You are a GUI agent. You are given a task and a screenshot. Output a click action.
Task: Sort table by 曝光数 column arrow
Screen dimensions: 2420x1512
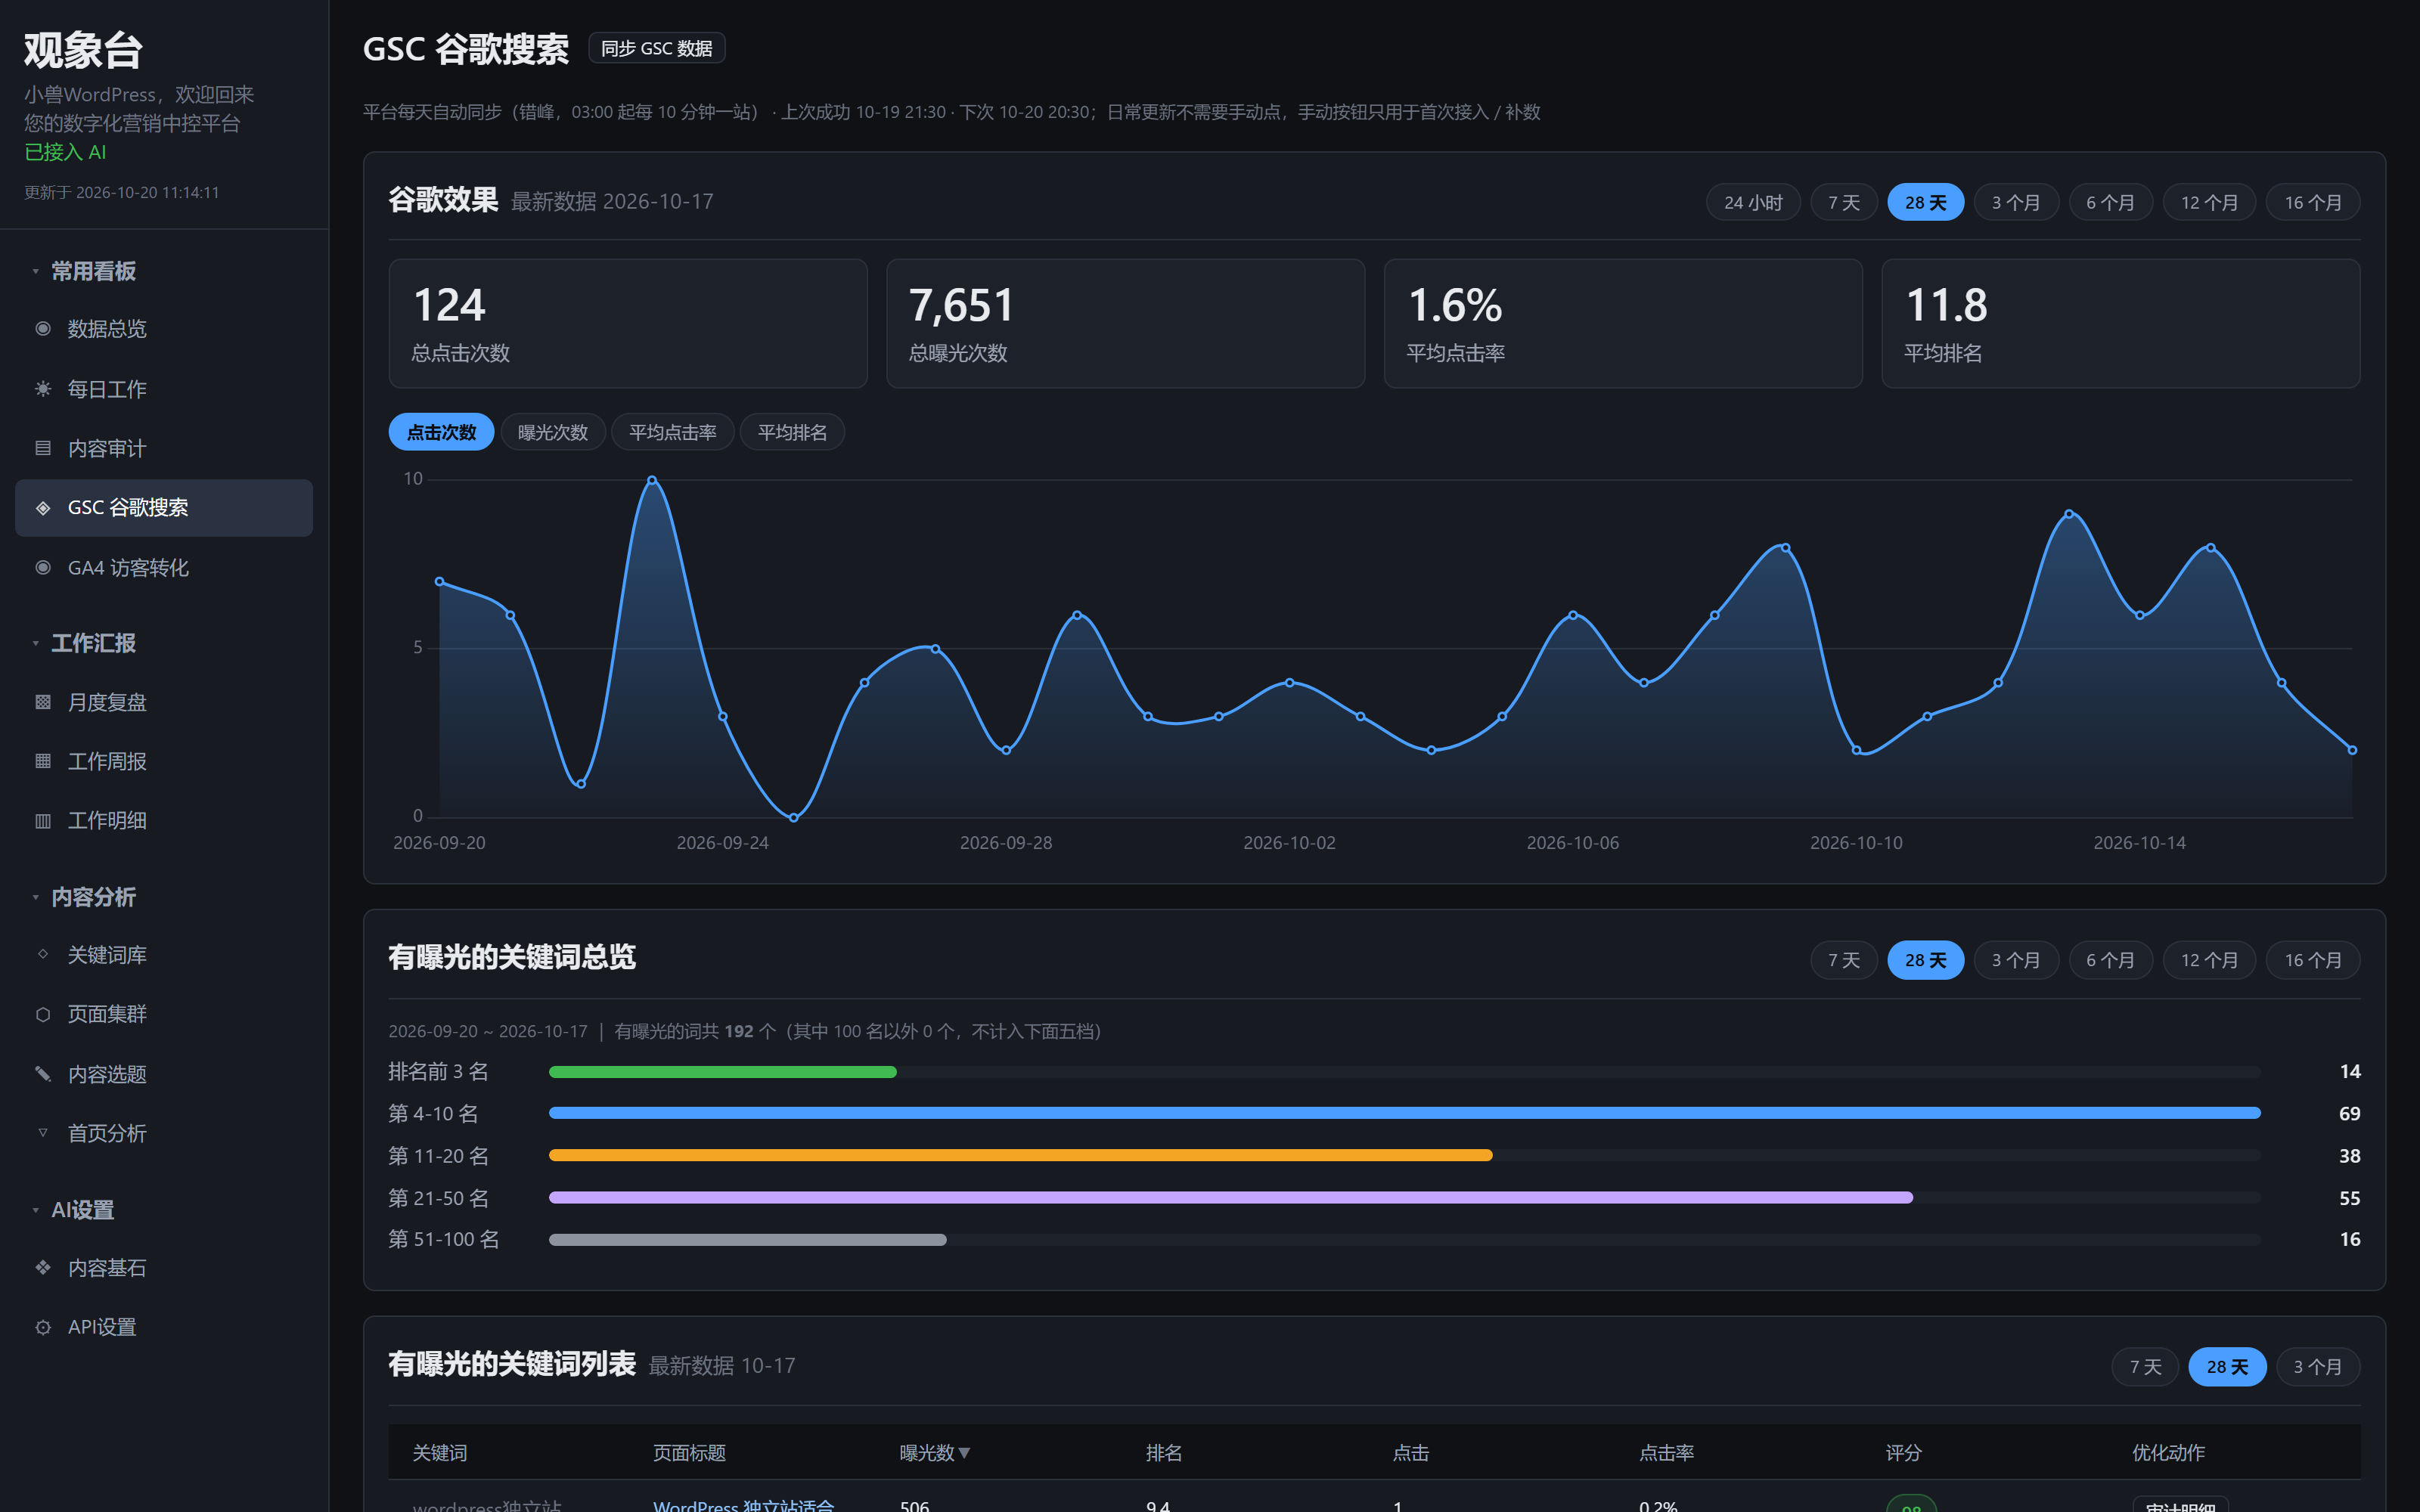(964, 1453)
